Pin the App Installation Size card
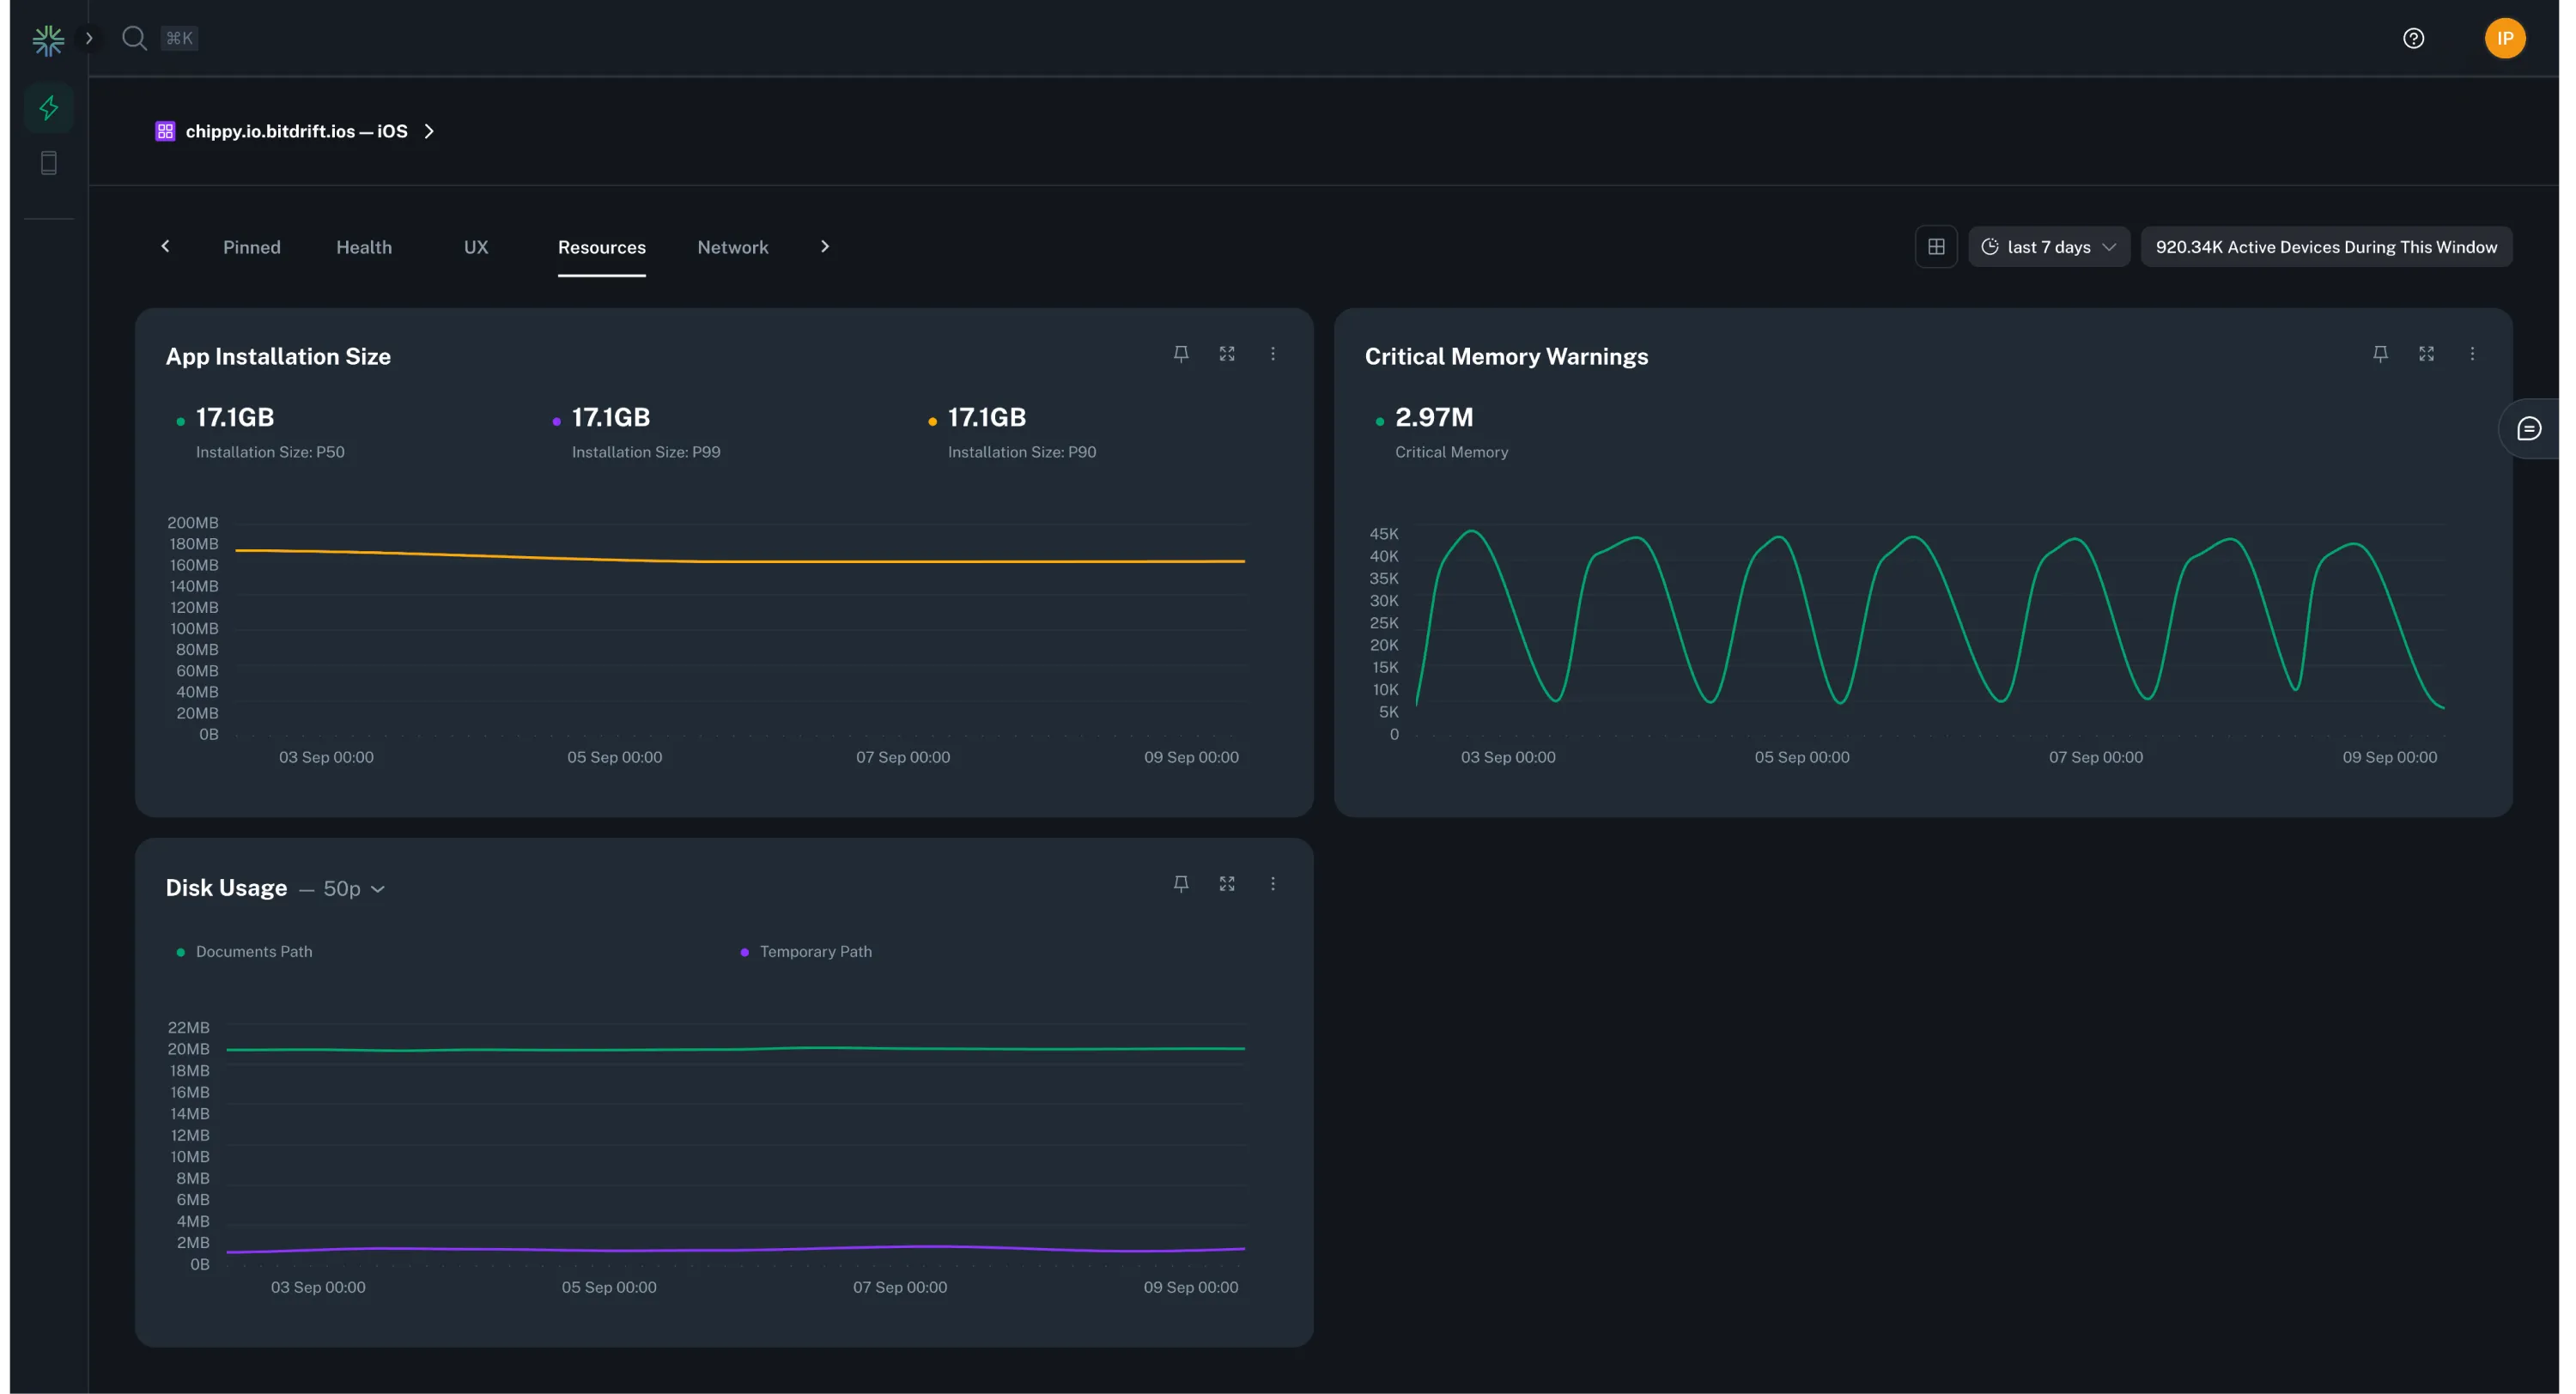This screenshot has width=2576, height=1394. coord(1181,354)
